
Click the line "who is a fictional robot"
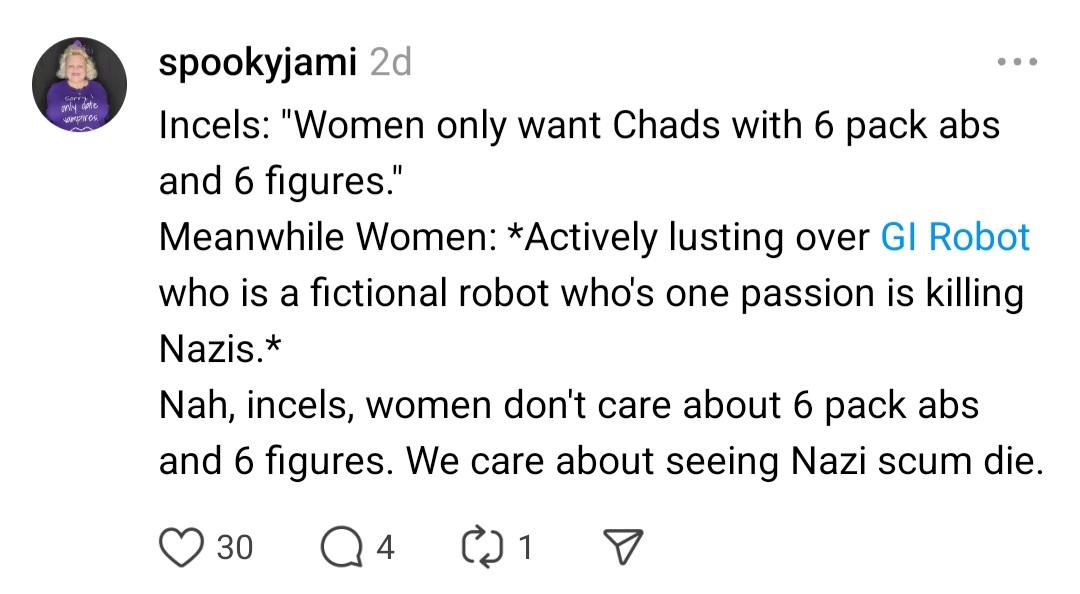[x=590, y=293]
